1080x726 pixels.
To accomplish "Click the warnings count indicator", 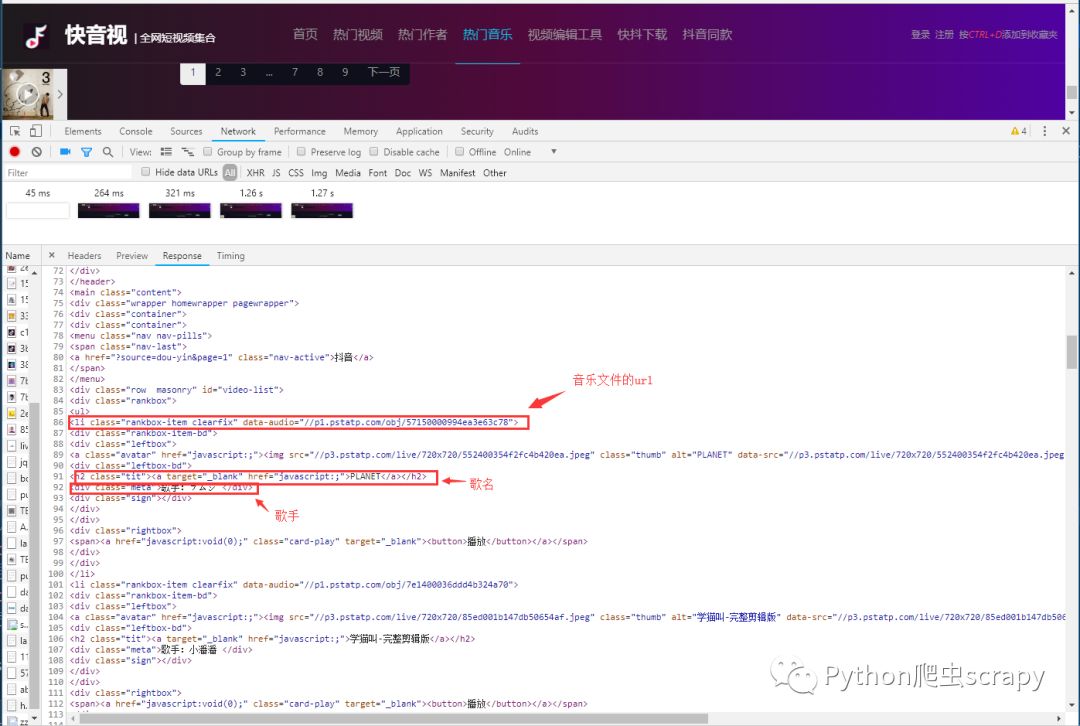I will pyautogui.click(x=1019, y=131).
